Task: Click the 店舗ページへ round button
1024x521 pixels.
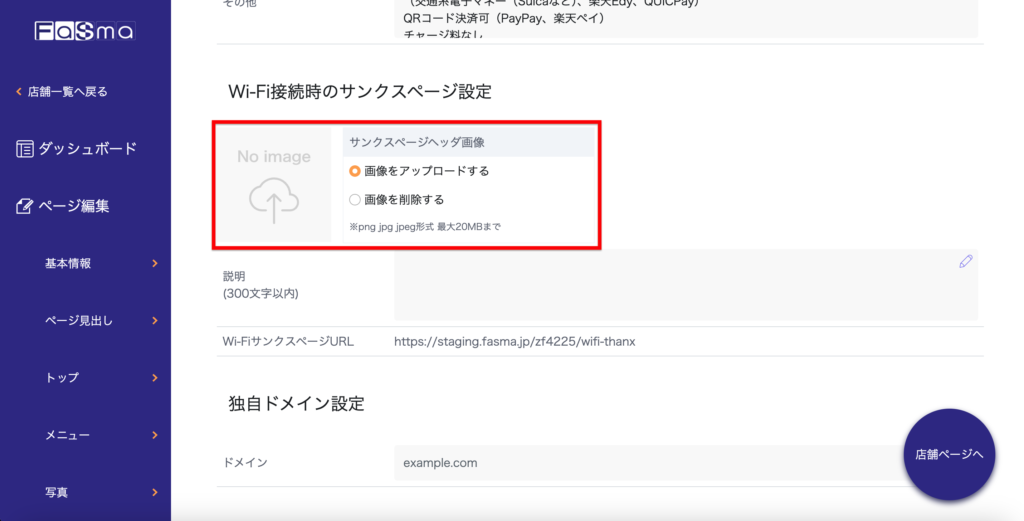Action: click(949, 454)
